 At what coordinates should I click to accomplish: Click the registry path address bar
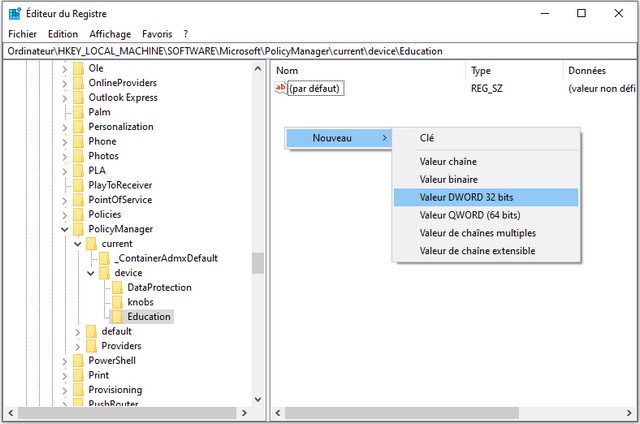point(320,51)
